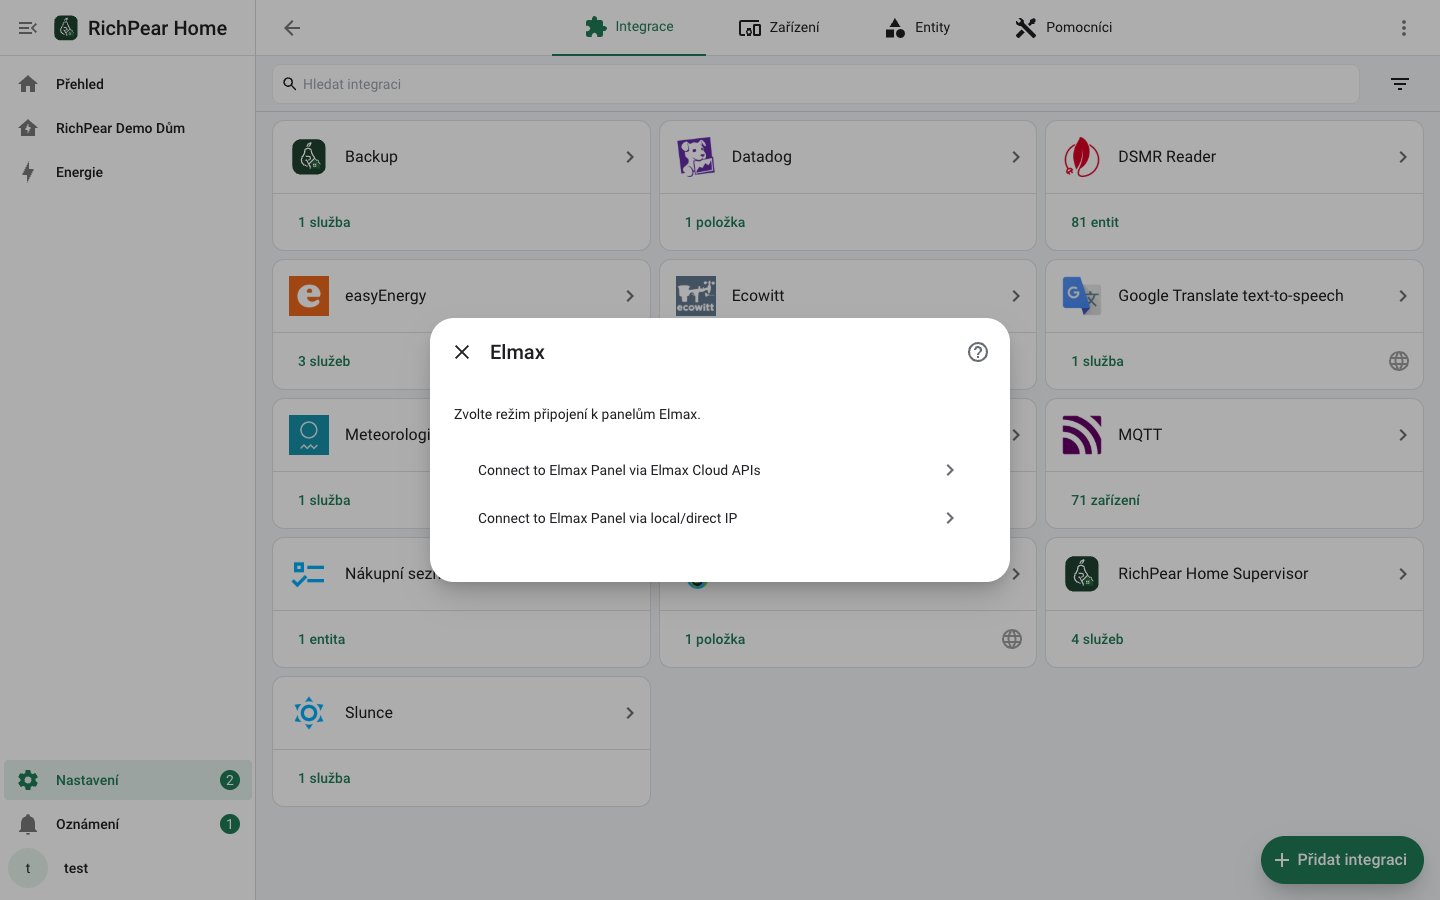Open 1 služba link on Backup

click(324, 222)
